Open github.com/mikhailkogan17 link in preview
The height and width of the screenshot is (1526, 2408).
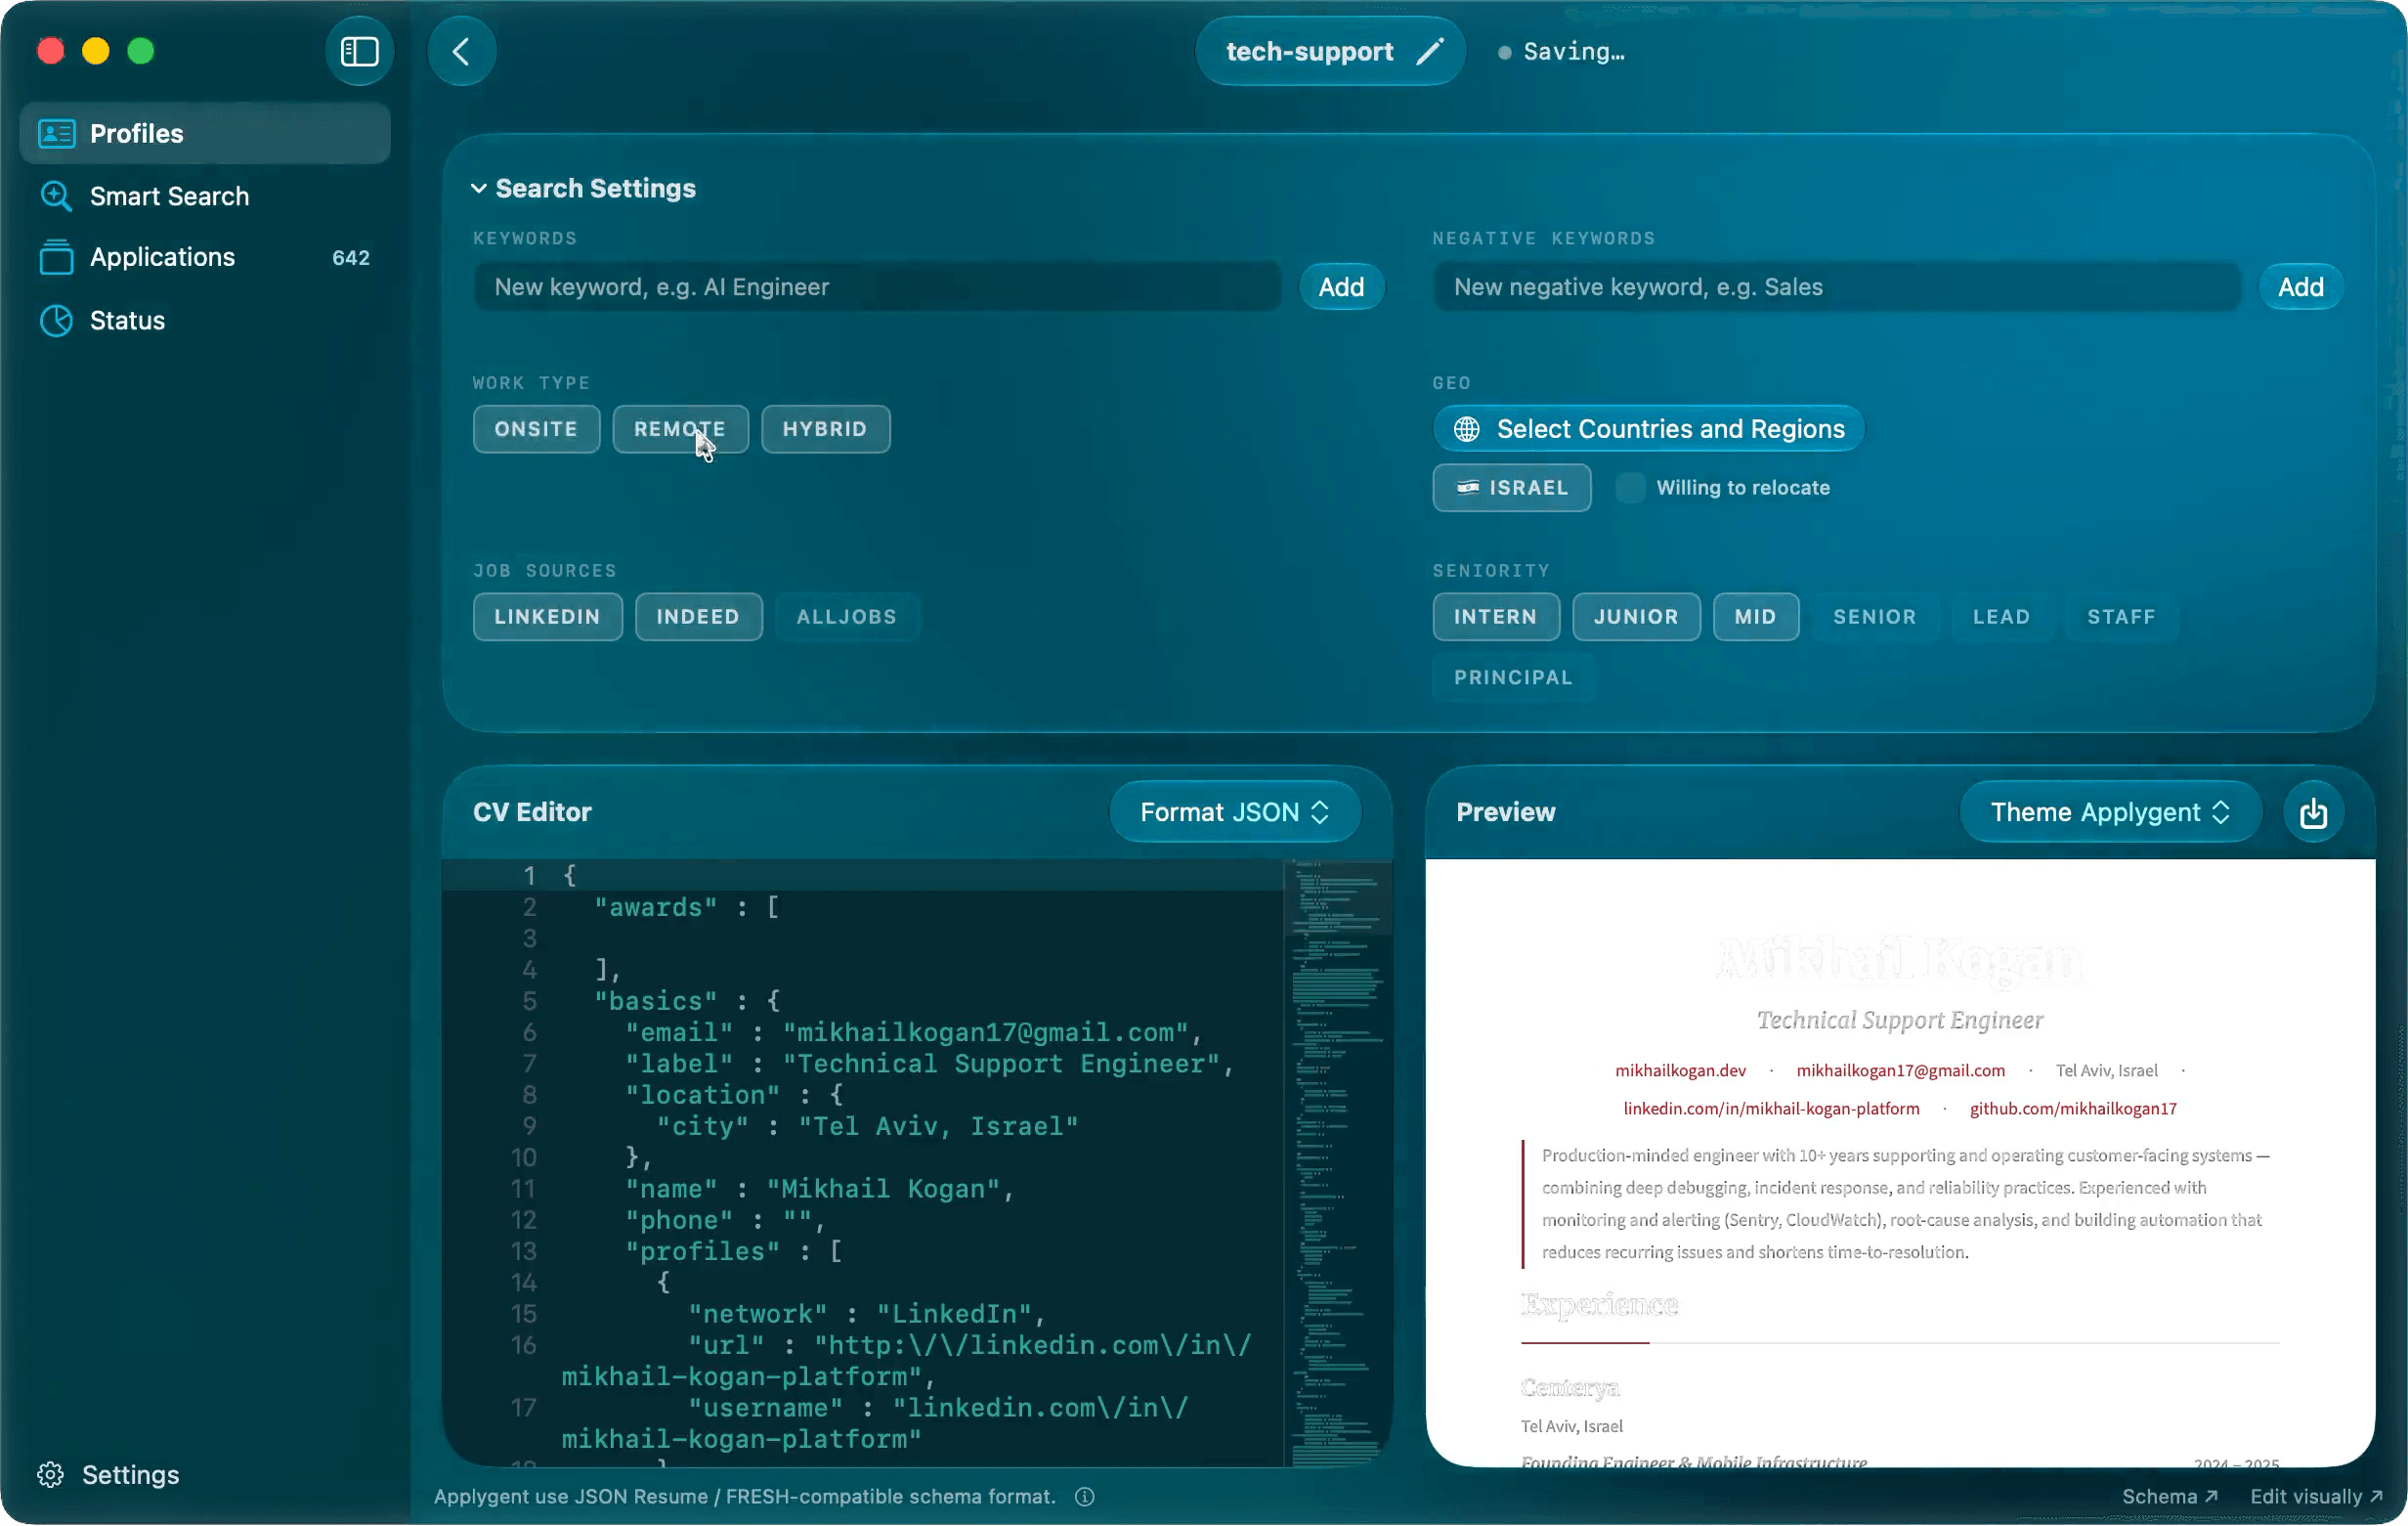[x=2073, y=1109]
